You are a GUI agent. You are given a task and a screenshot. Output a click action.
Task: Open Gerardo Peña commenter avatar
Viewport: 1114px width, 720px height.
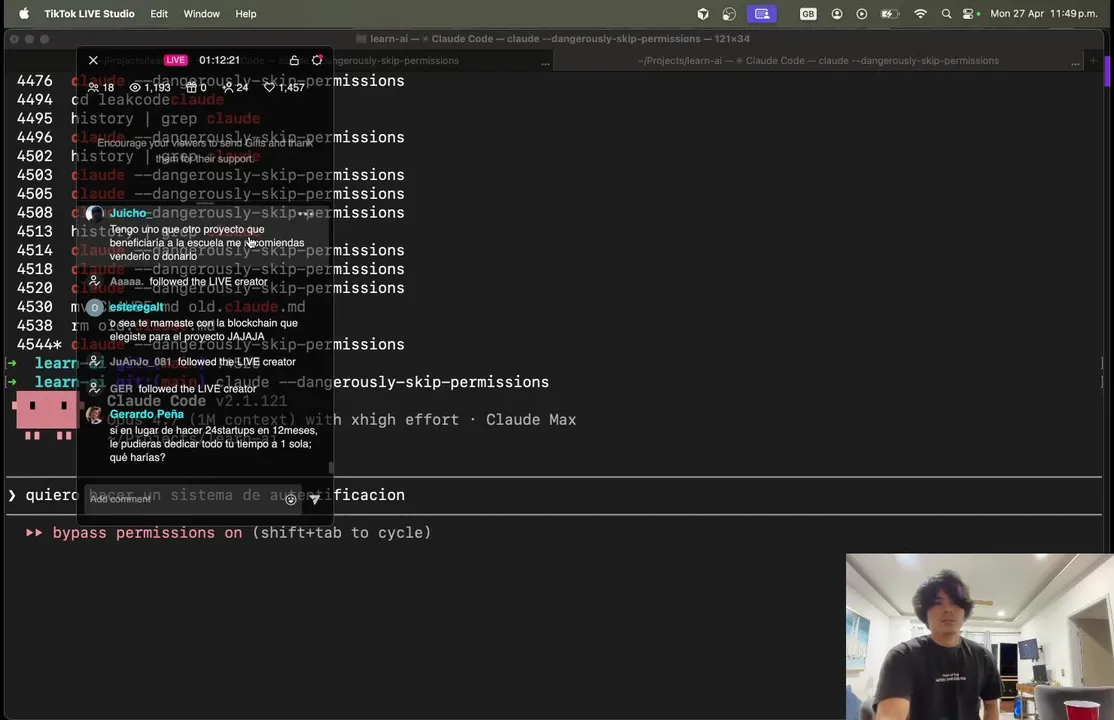pyautogui.click(x=94, y=415)
